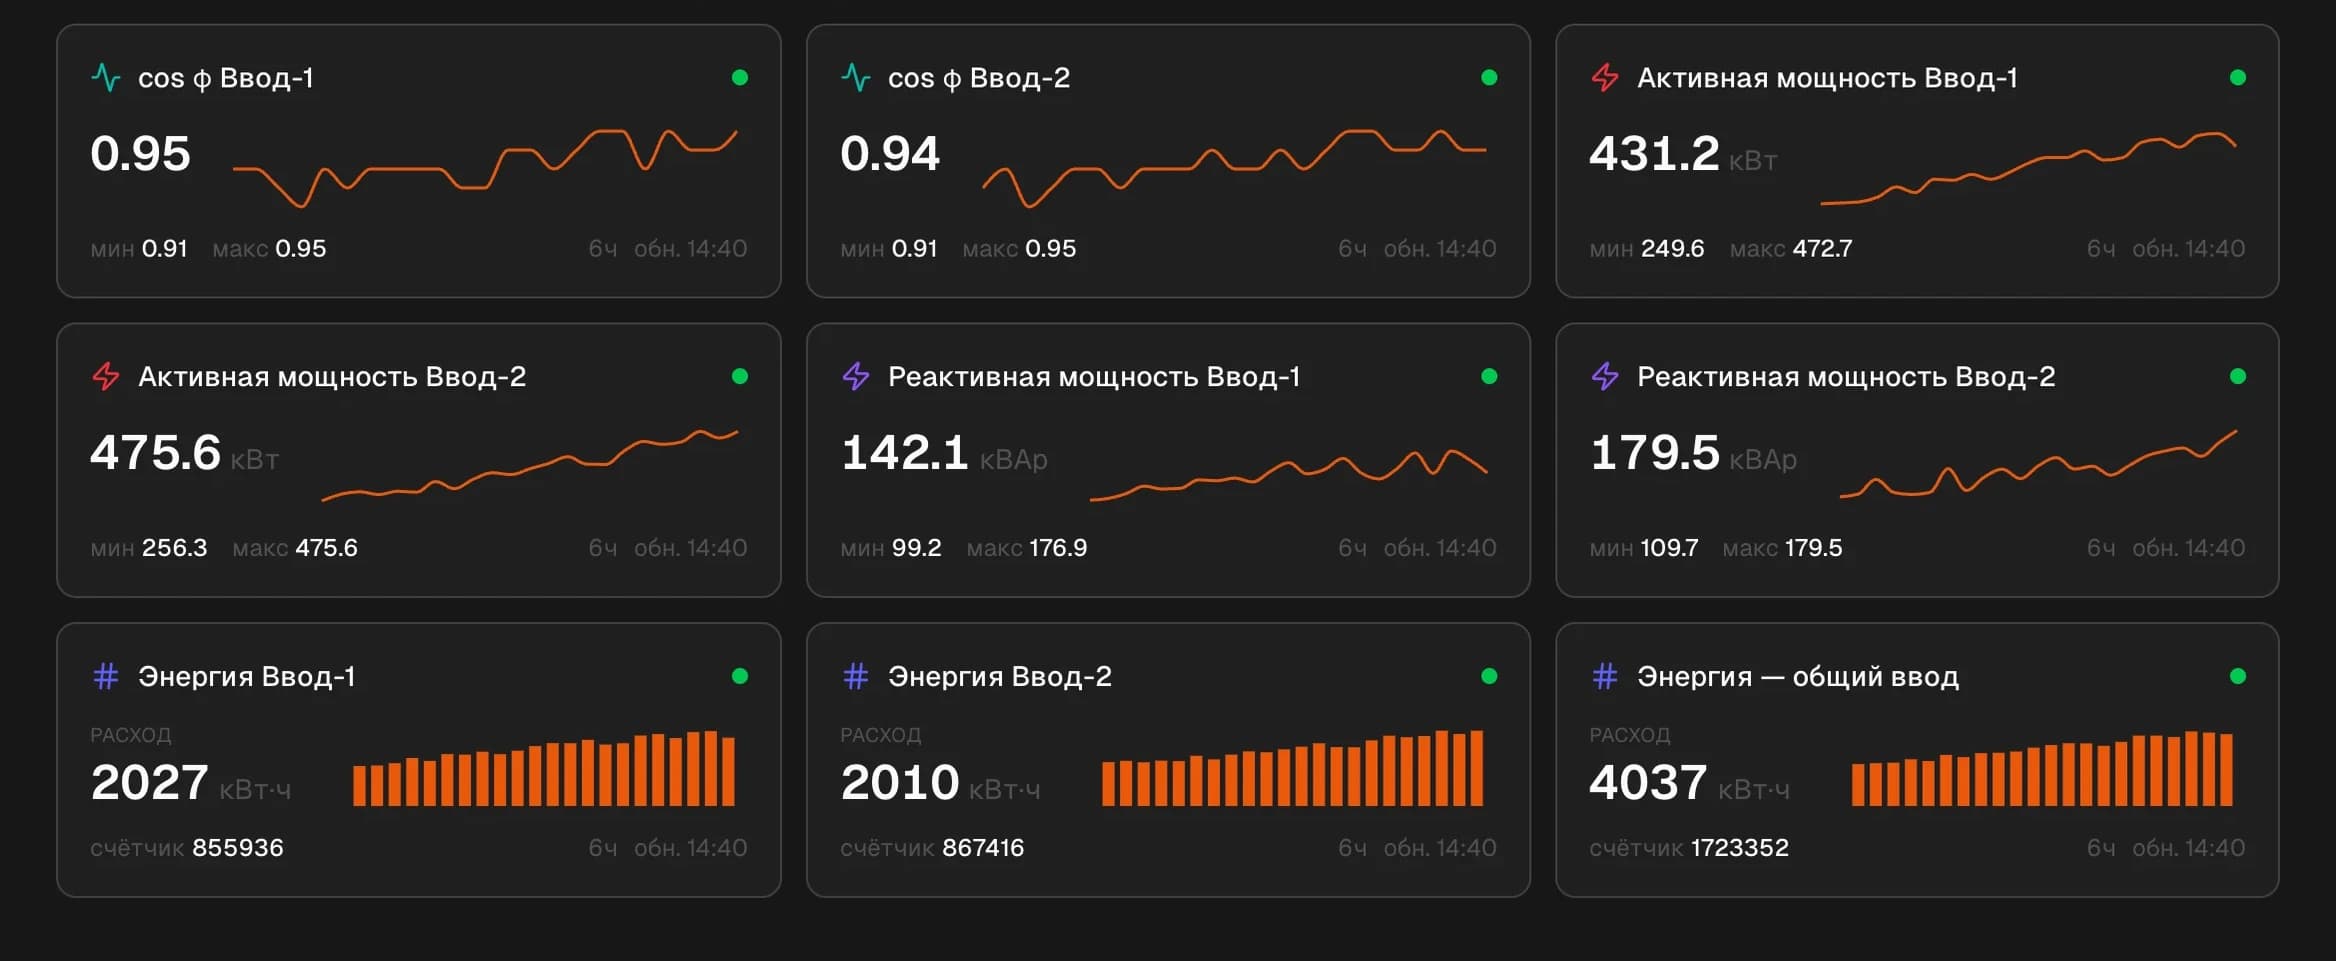The width and height of the screenshot is (2336, 961).
Task: Click the pulse icon on cos φ Ввод-1
Action: click(106, 77)
